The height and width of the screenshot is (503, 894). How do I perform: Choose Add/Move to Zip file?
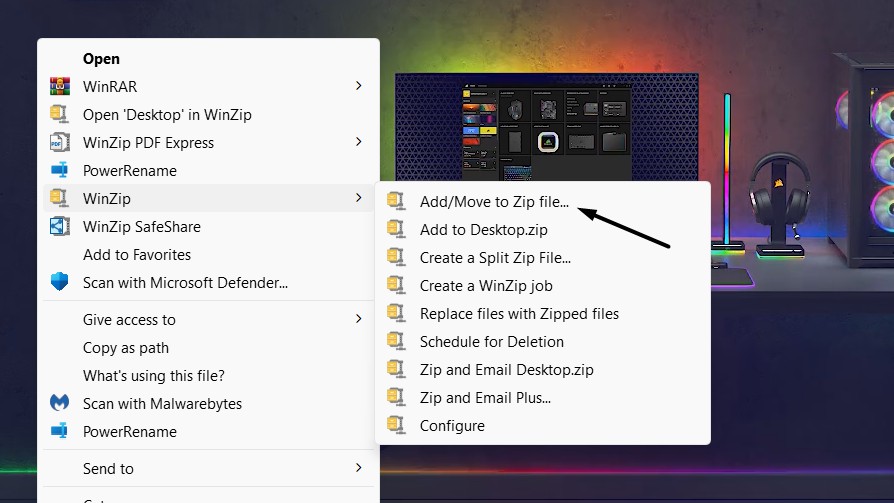pyautogui.click(x=543, y=201)
